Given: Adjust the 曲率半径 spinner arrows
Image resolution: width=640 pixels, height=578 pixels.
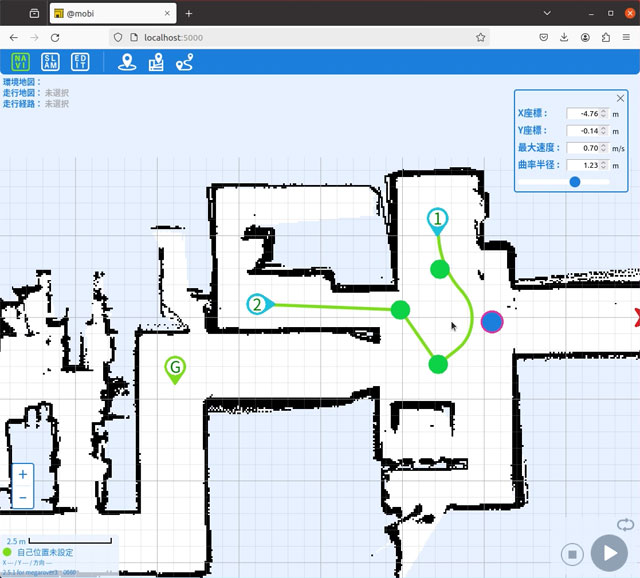Looking at the screenshot, I should [604, 165].
